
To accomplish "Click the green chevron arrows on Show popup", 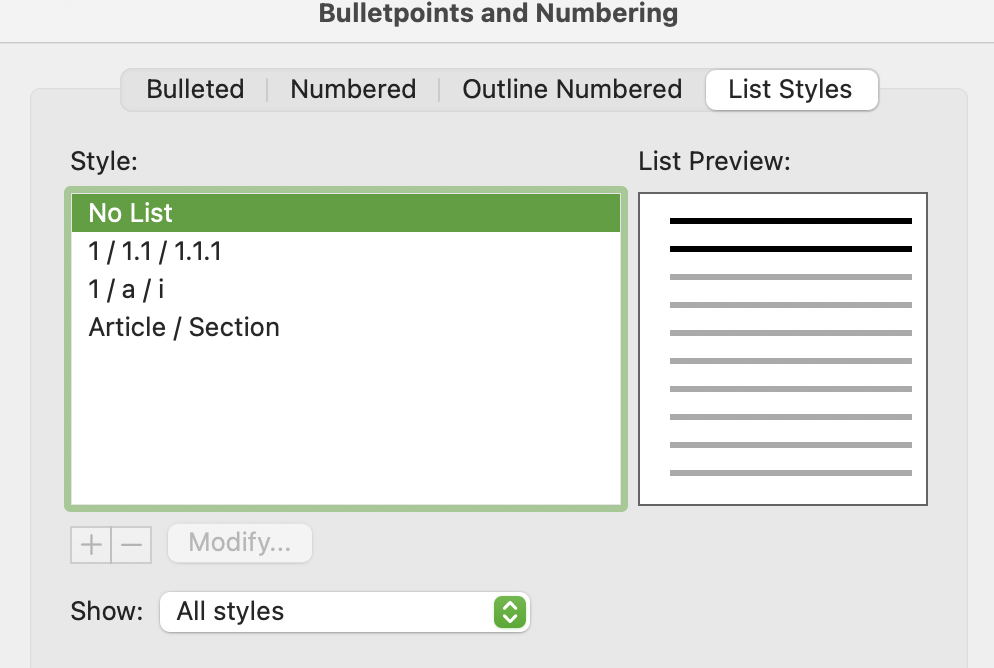I will point(510,612).
